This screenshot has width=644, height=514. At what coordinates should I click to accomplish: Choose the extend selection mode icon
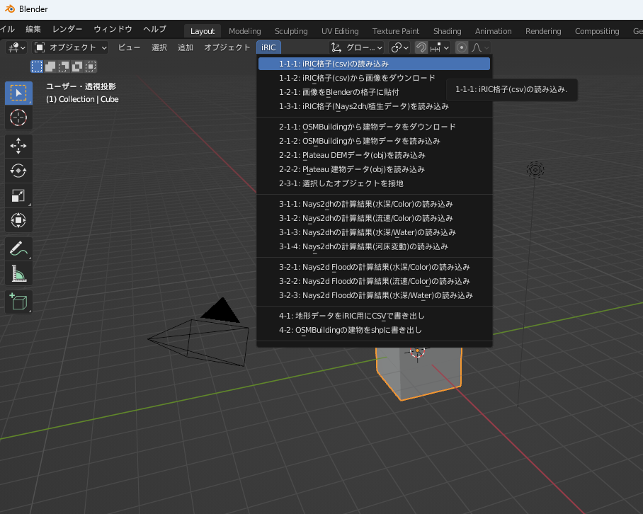pos(50,66)
